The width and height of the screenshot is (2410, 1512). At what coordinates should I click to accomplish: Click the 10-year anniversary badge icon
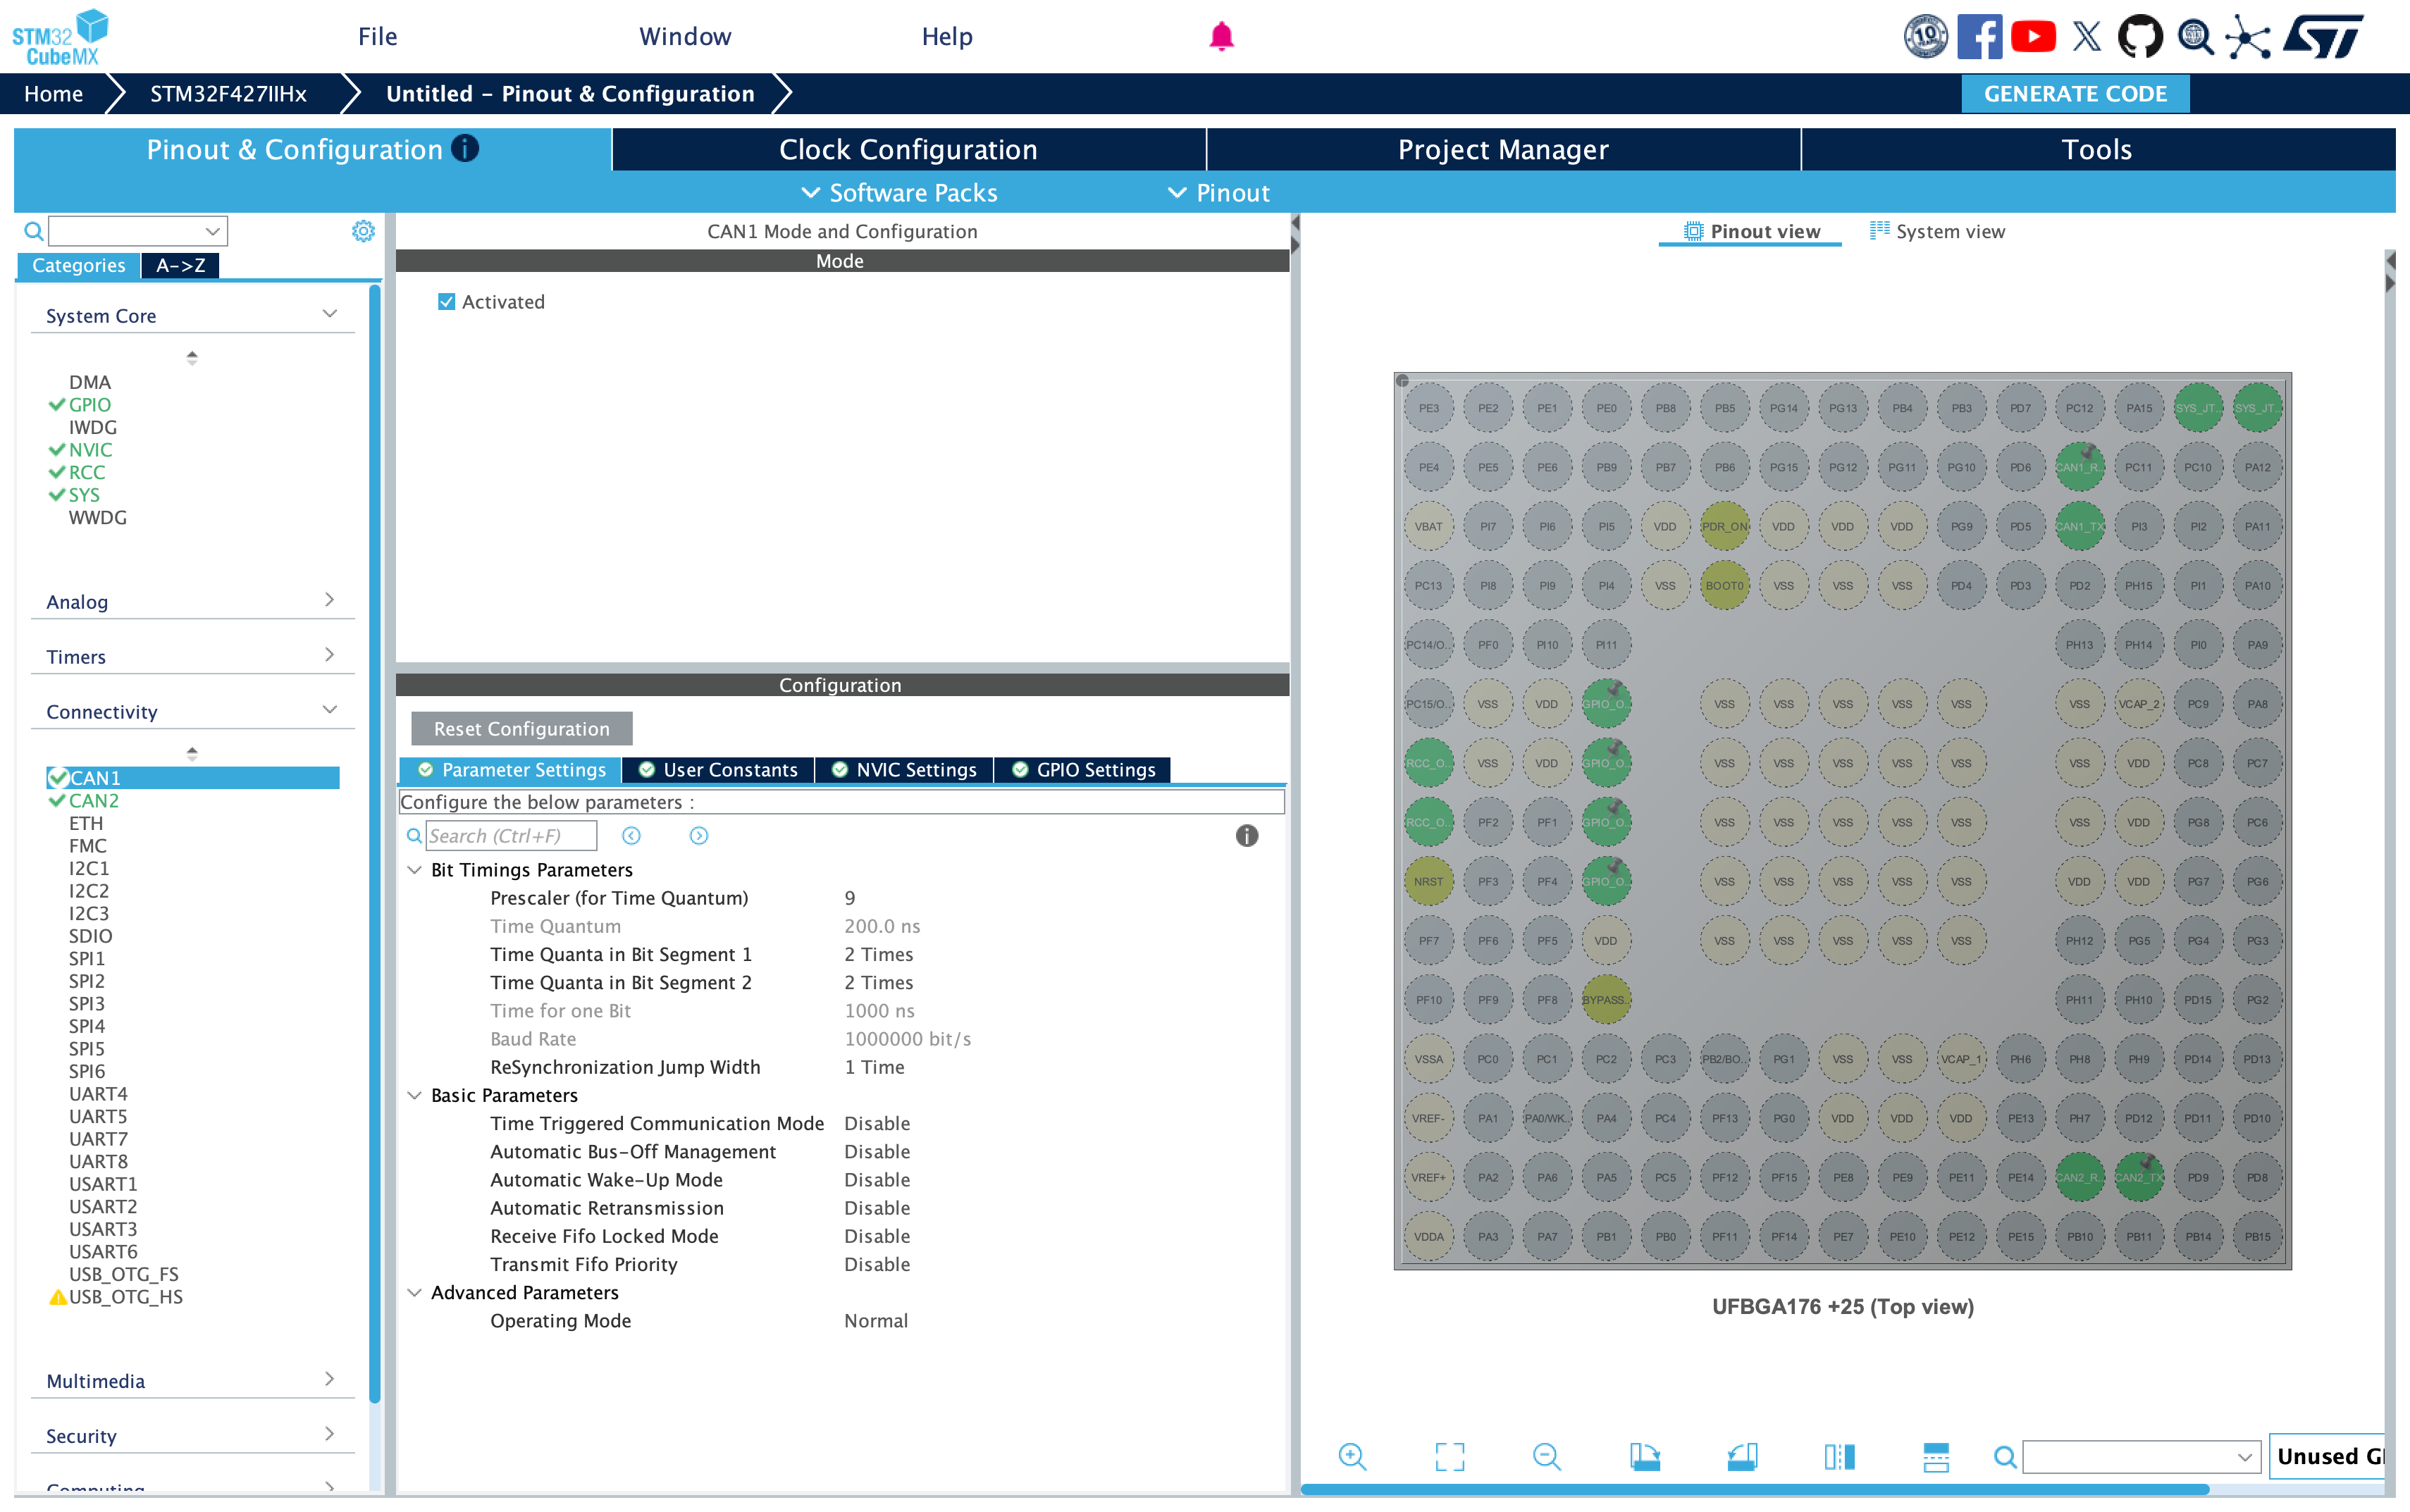1925,37
